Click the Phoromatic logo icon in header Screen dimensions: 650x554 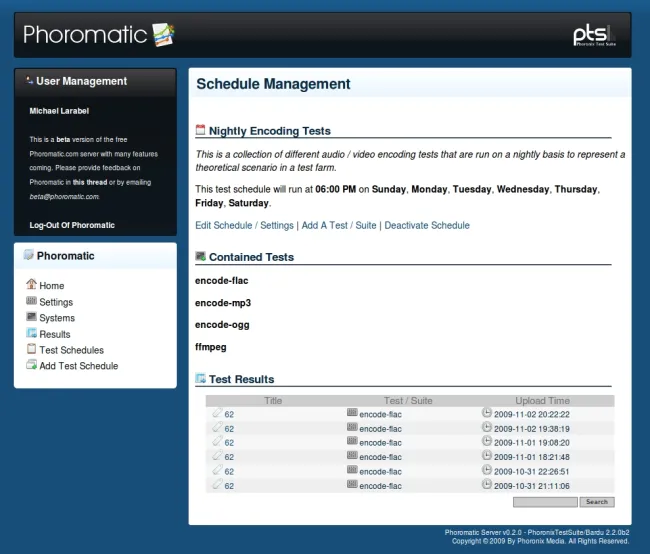coord(163,34)
